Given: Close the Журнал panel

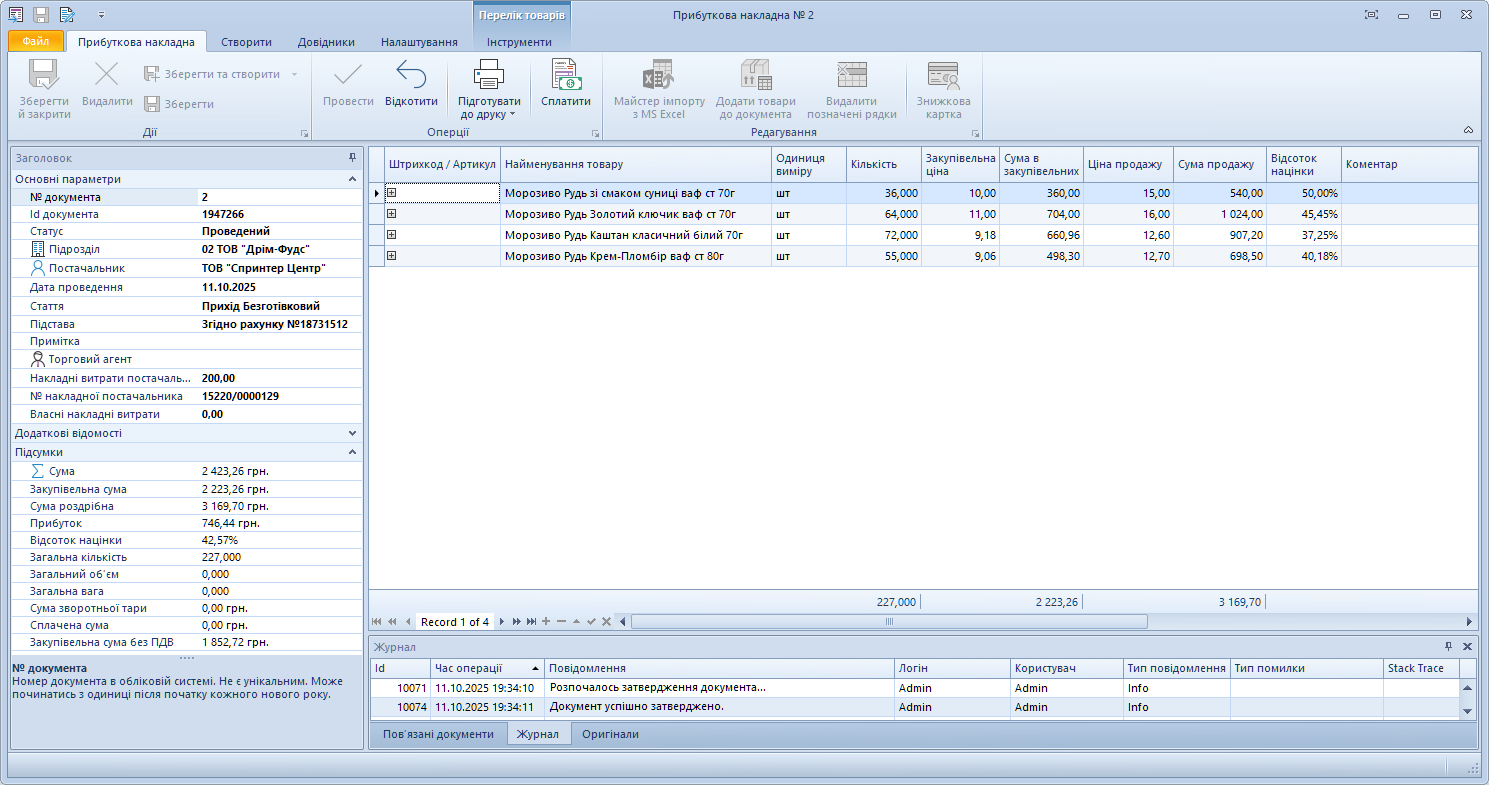Looking at the screenshot, I should 1467,647.
